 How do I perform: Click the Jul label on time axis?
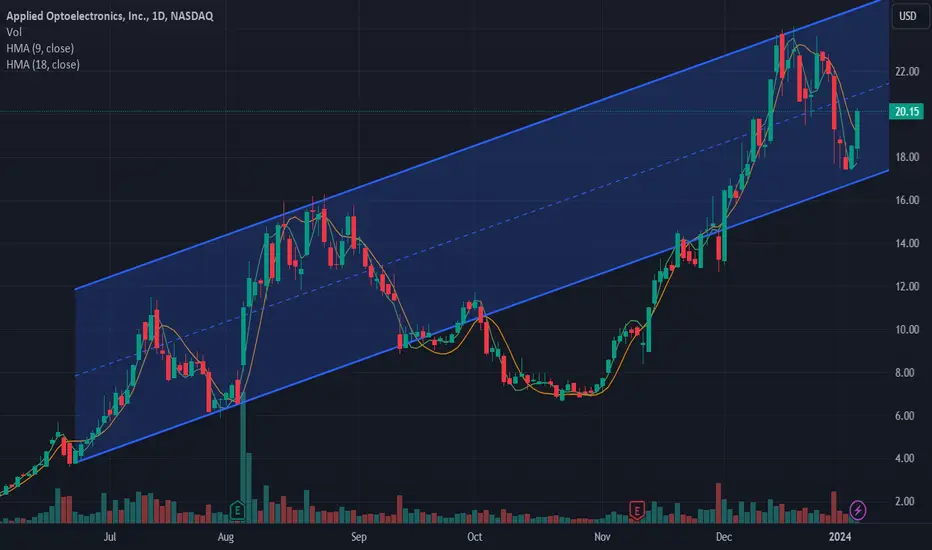(x=110, y=537)
